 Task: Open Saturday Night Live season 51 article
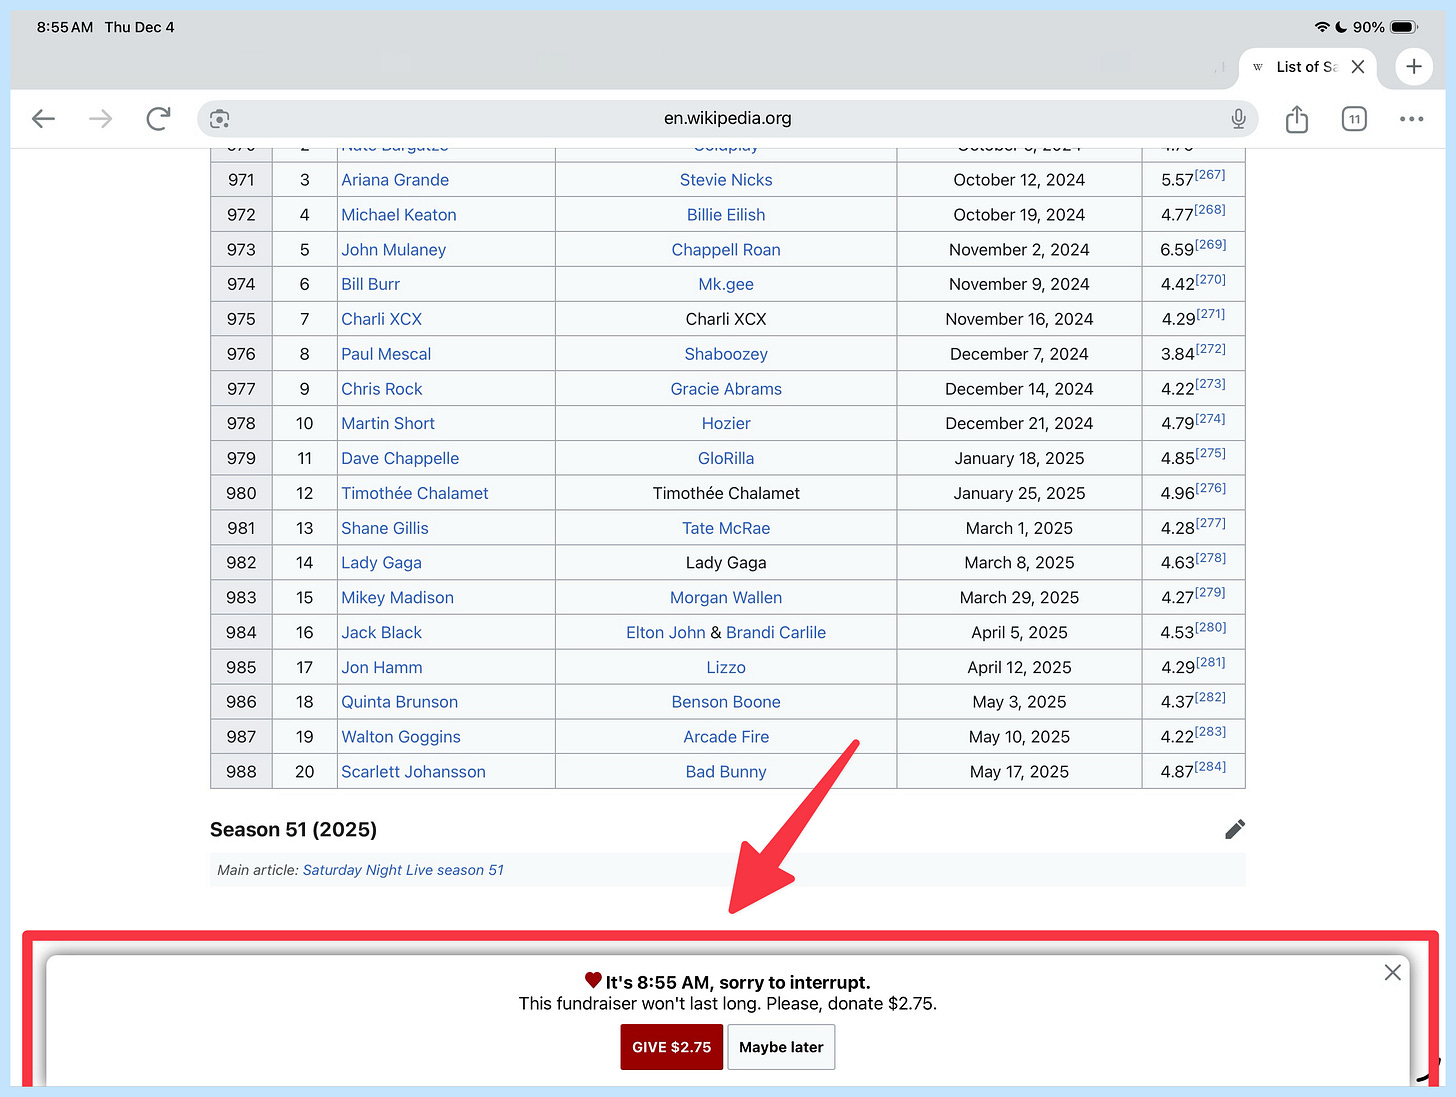click(x=403, y=870)
